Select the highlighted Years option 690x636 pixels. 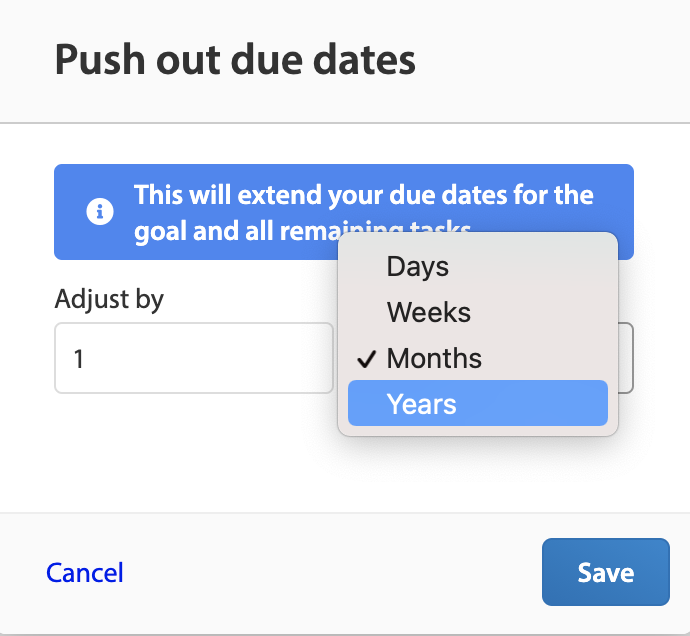pyautogui.click(x=477, y=403)
